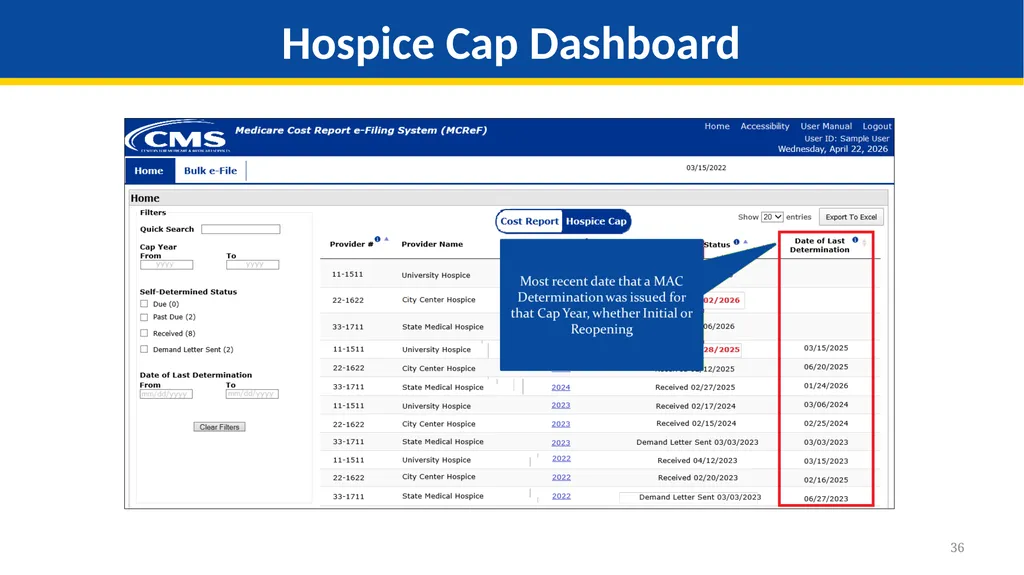Switch to Cost Report toggle
The width and height of the screenshot is (1024, 575).
click(x=529, y=222)
